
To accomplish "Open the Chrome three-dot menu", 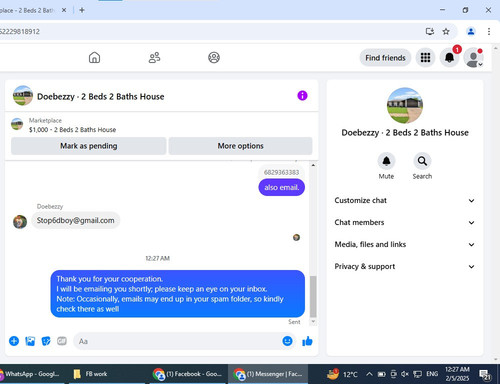I will [489, 32].
